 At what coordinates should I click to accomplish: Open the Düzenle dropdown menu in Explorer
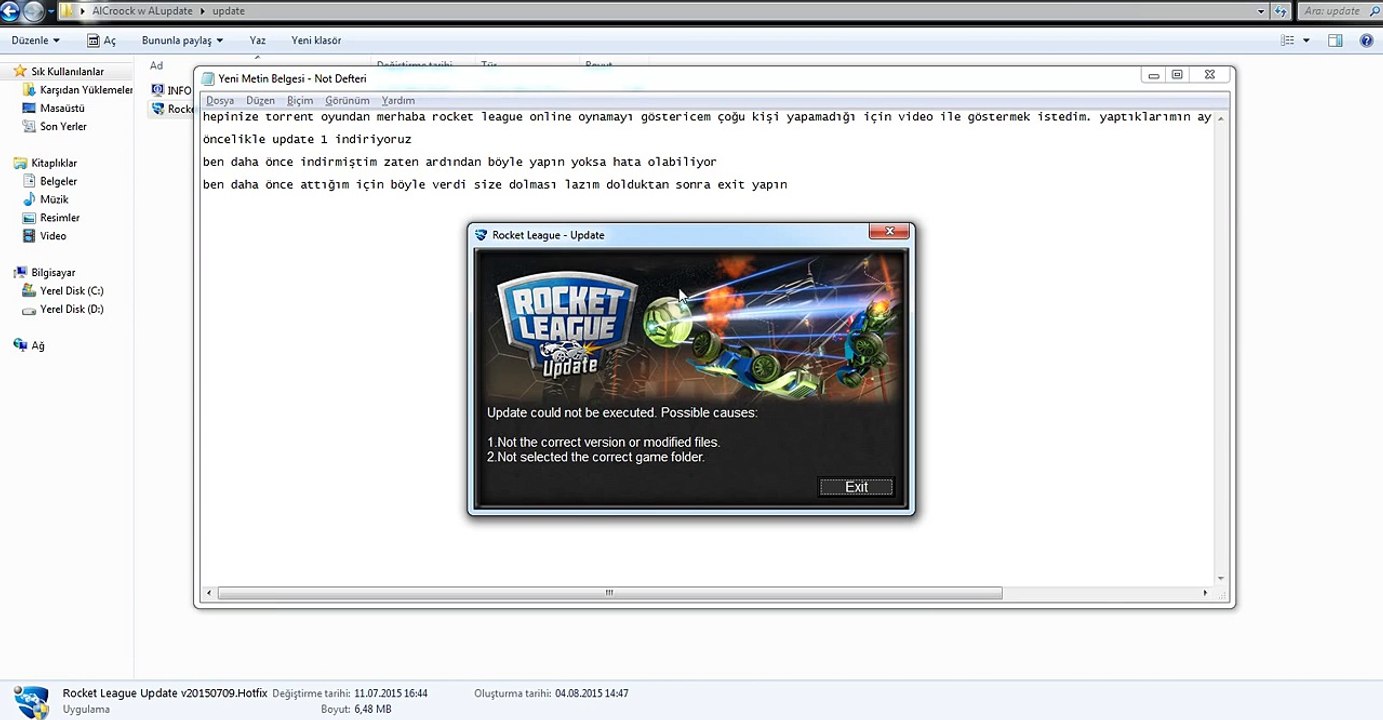coord(36,40)
